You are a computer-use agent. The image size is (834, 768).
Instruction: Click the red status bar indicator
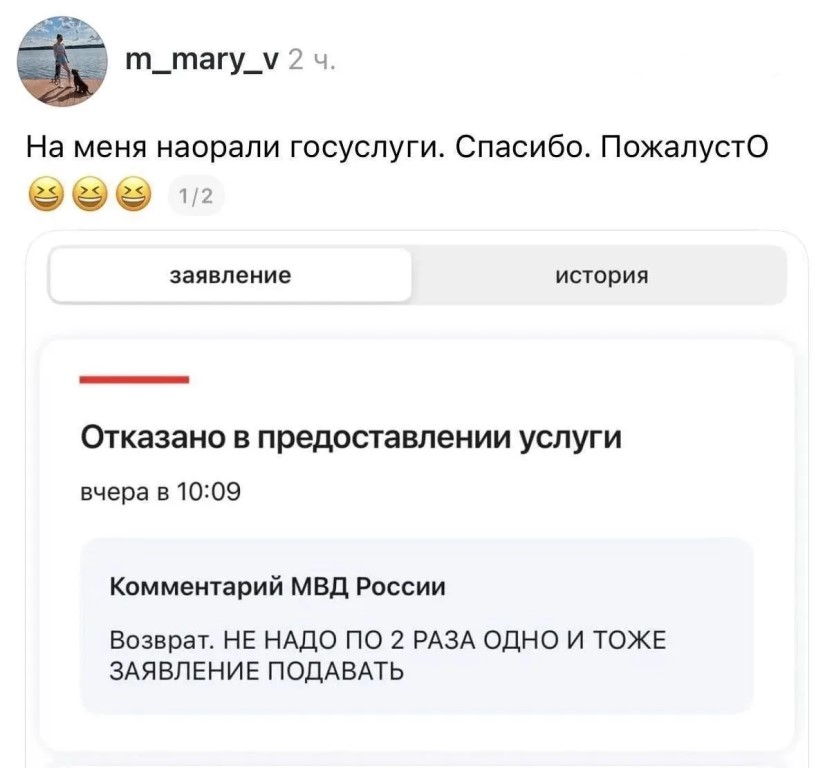(x=134, y=379)
